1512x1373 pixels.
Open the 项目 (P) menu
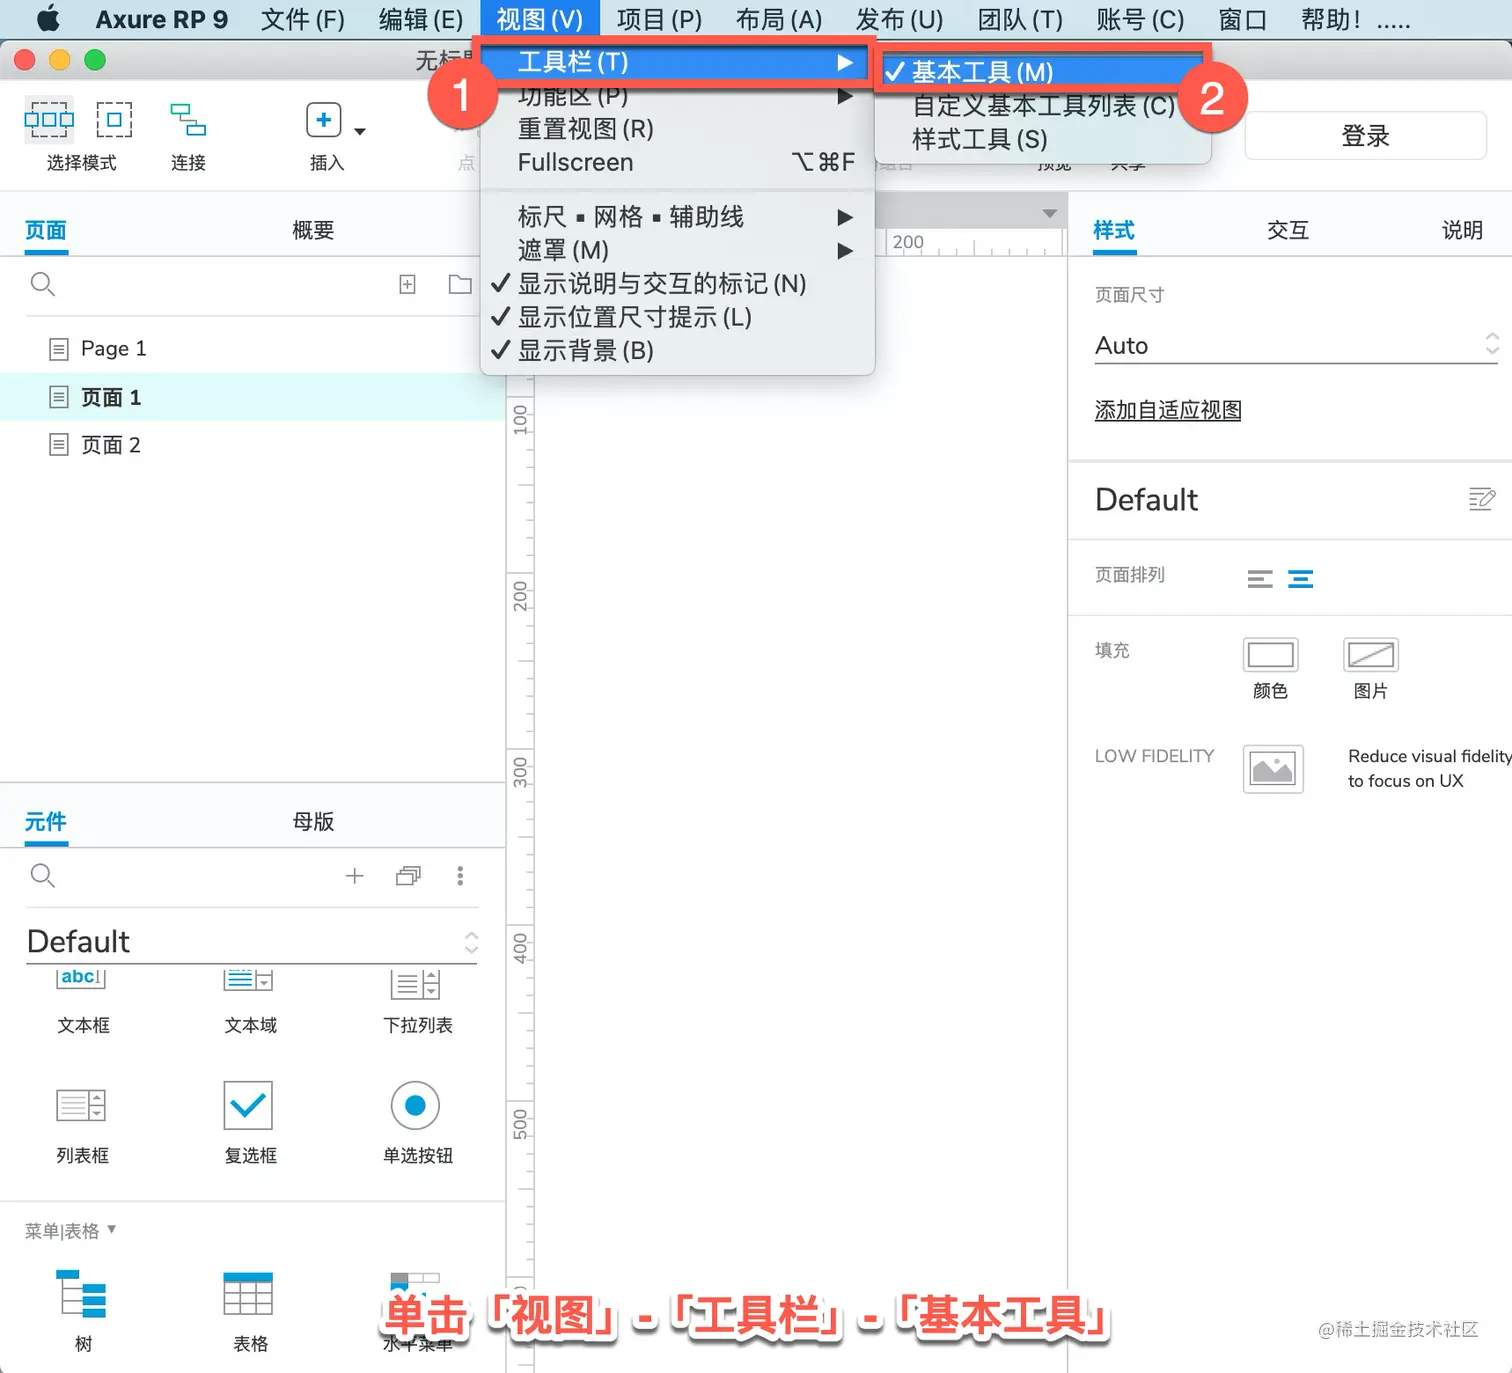pos(659,20)
